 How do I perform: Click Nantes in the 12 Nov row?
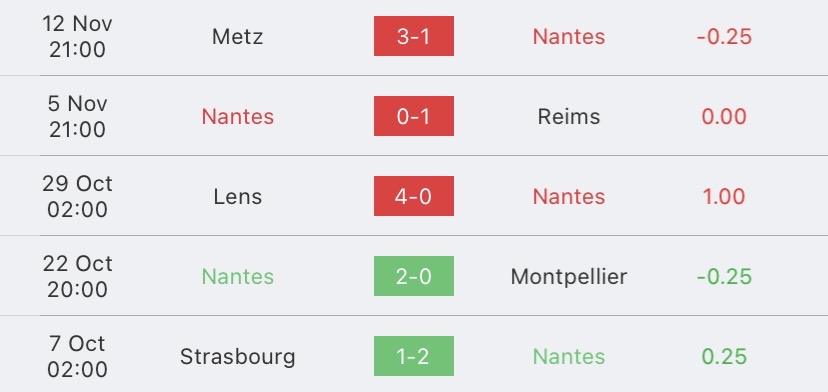pyautogui.click(x=569, y=36)
